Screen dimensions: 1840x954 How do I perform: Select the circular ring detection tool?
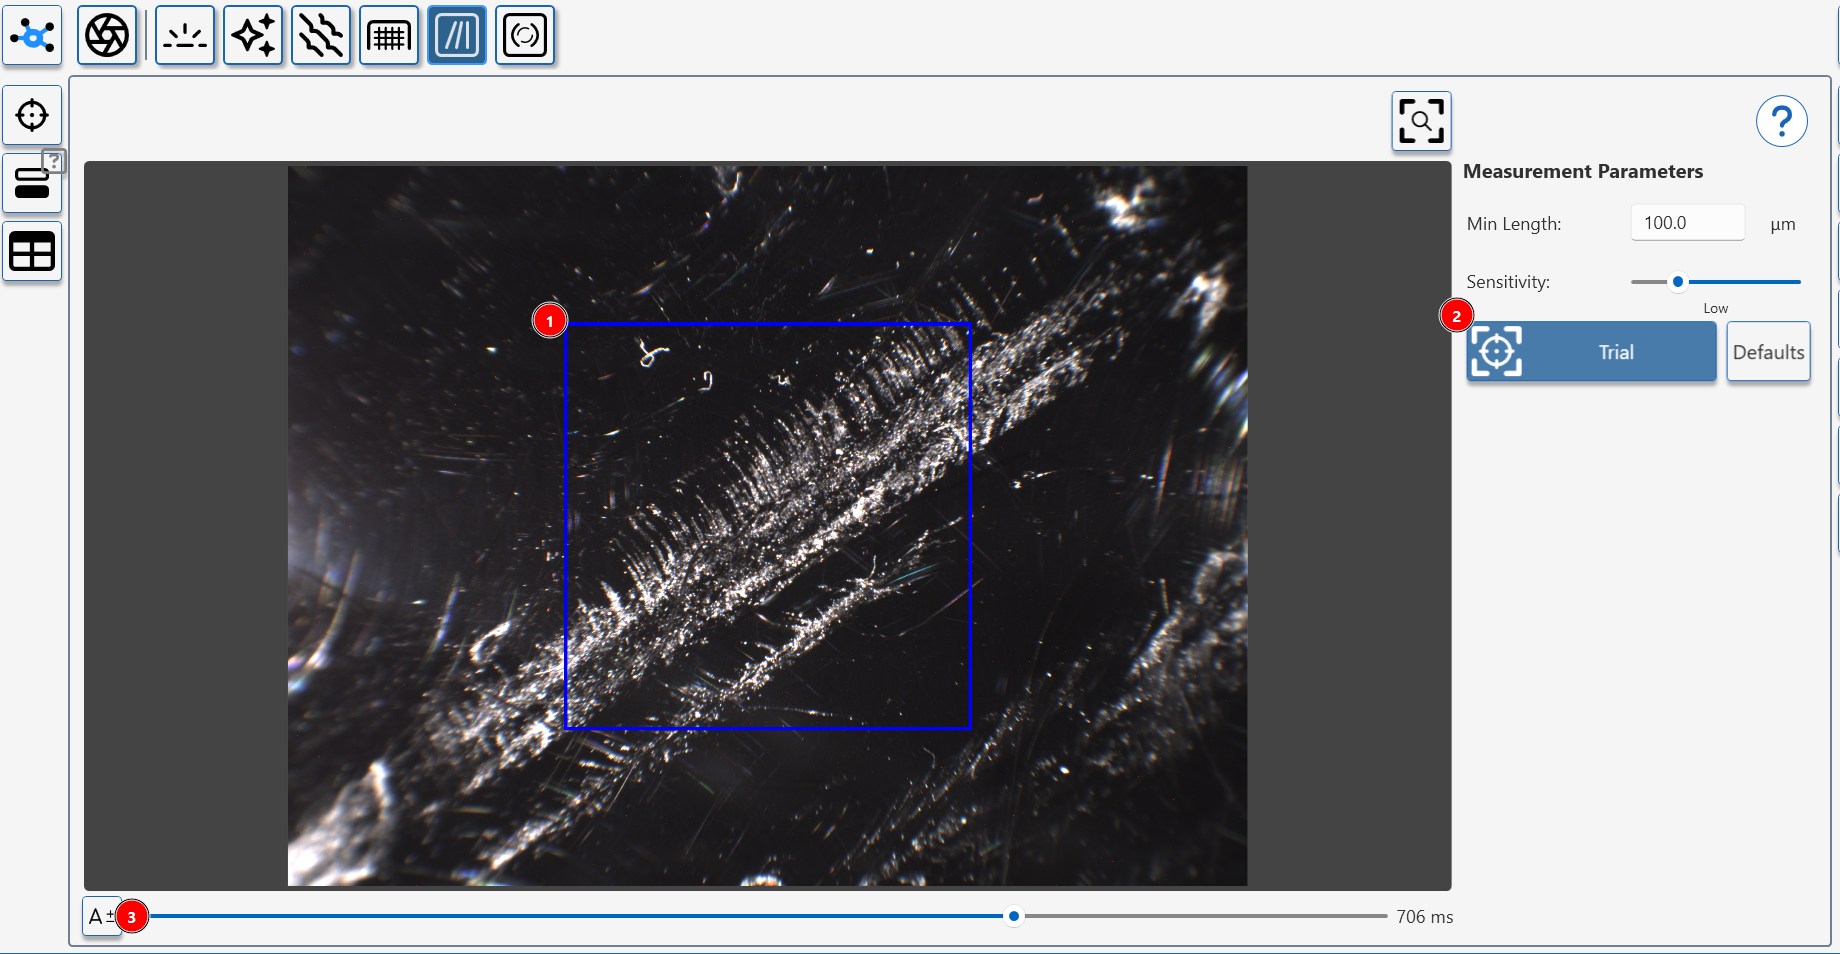(x=525, y=36)
